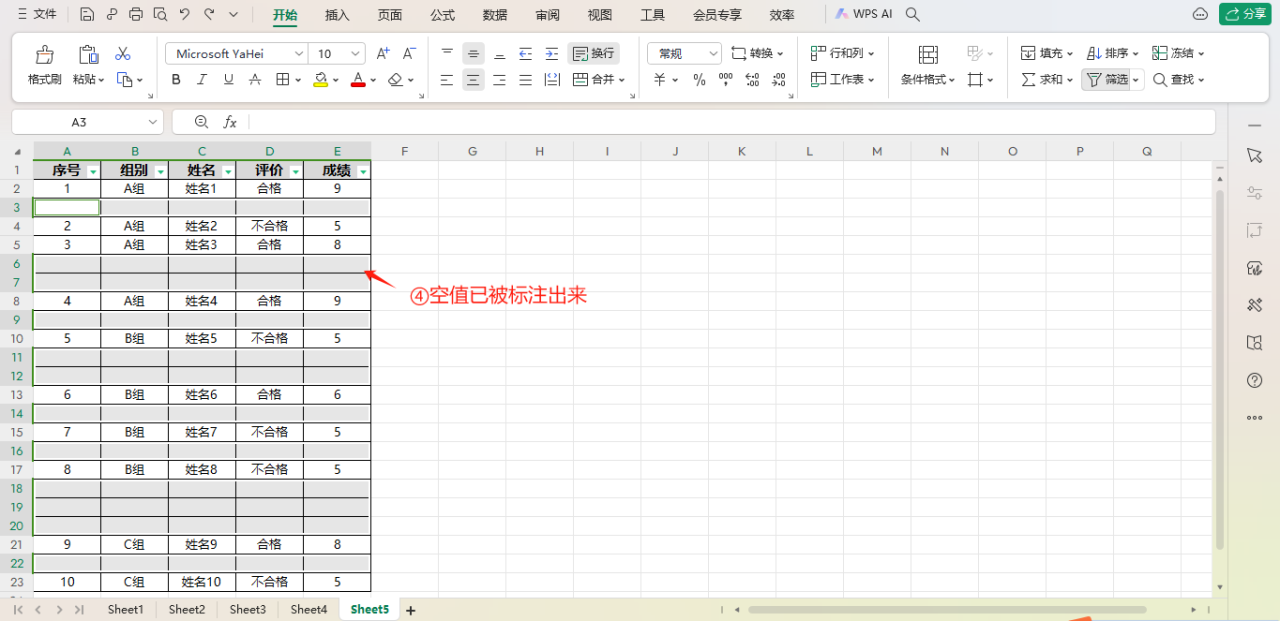This screenshot has width=1280, height=621.
Task: Expand the 评价 column filter arrow
Action: click(x=295, y=172)
